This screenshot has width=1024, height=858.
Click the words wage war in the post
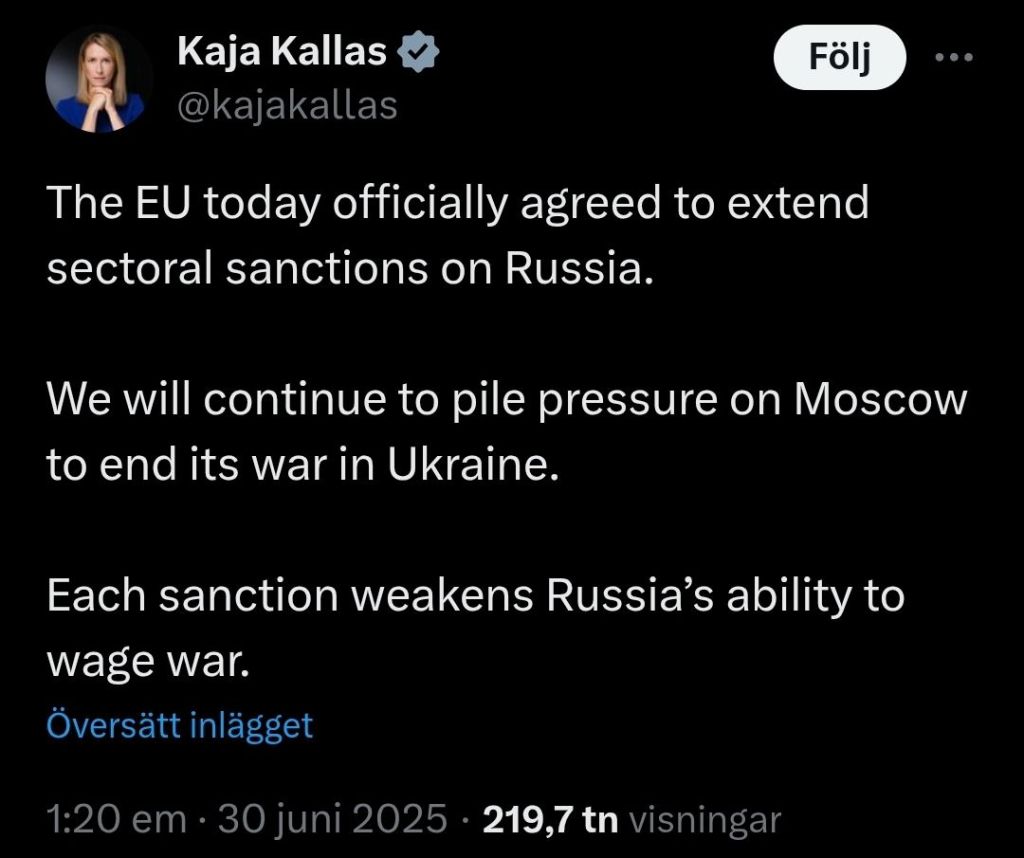tap(146, 662)
